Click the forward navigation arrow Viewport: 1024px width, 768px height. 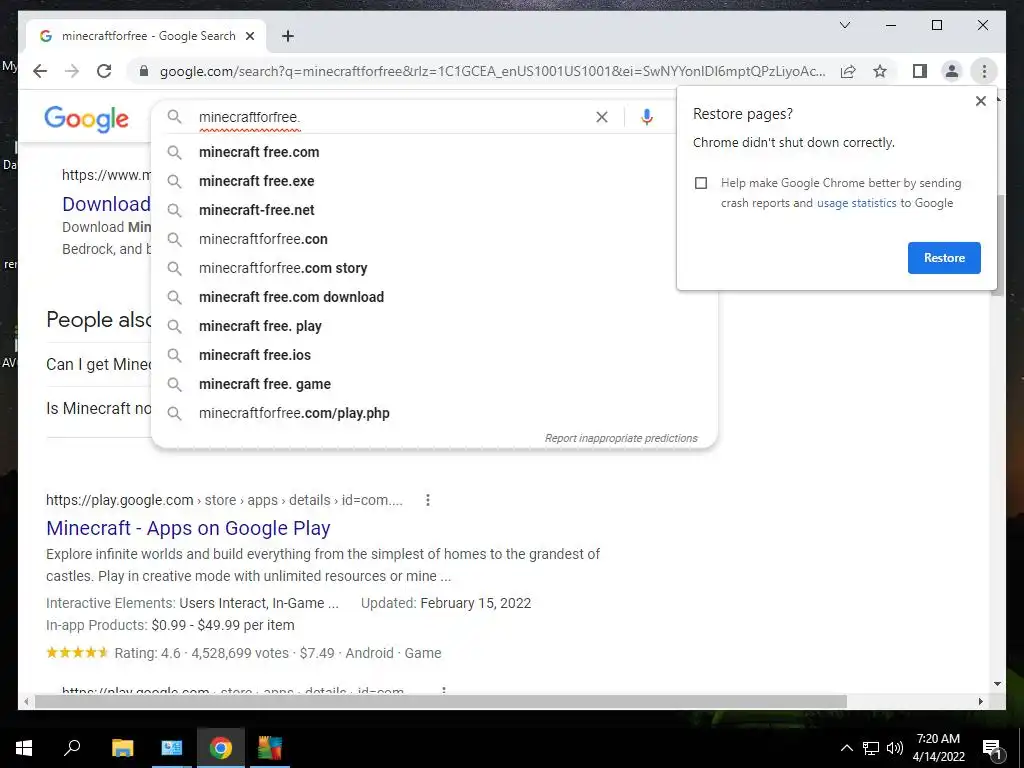72,71
